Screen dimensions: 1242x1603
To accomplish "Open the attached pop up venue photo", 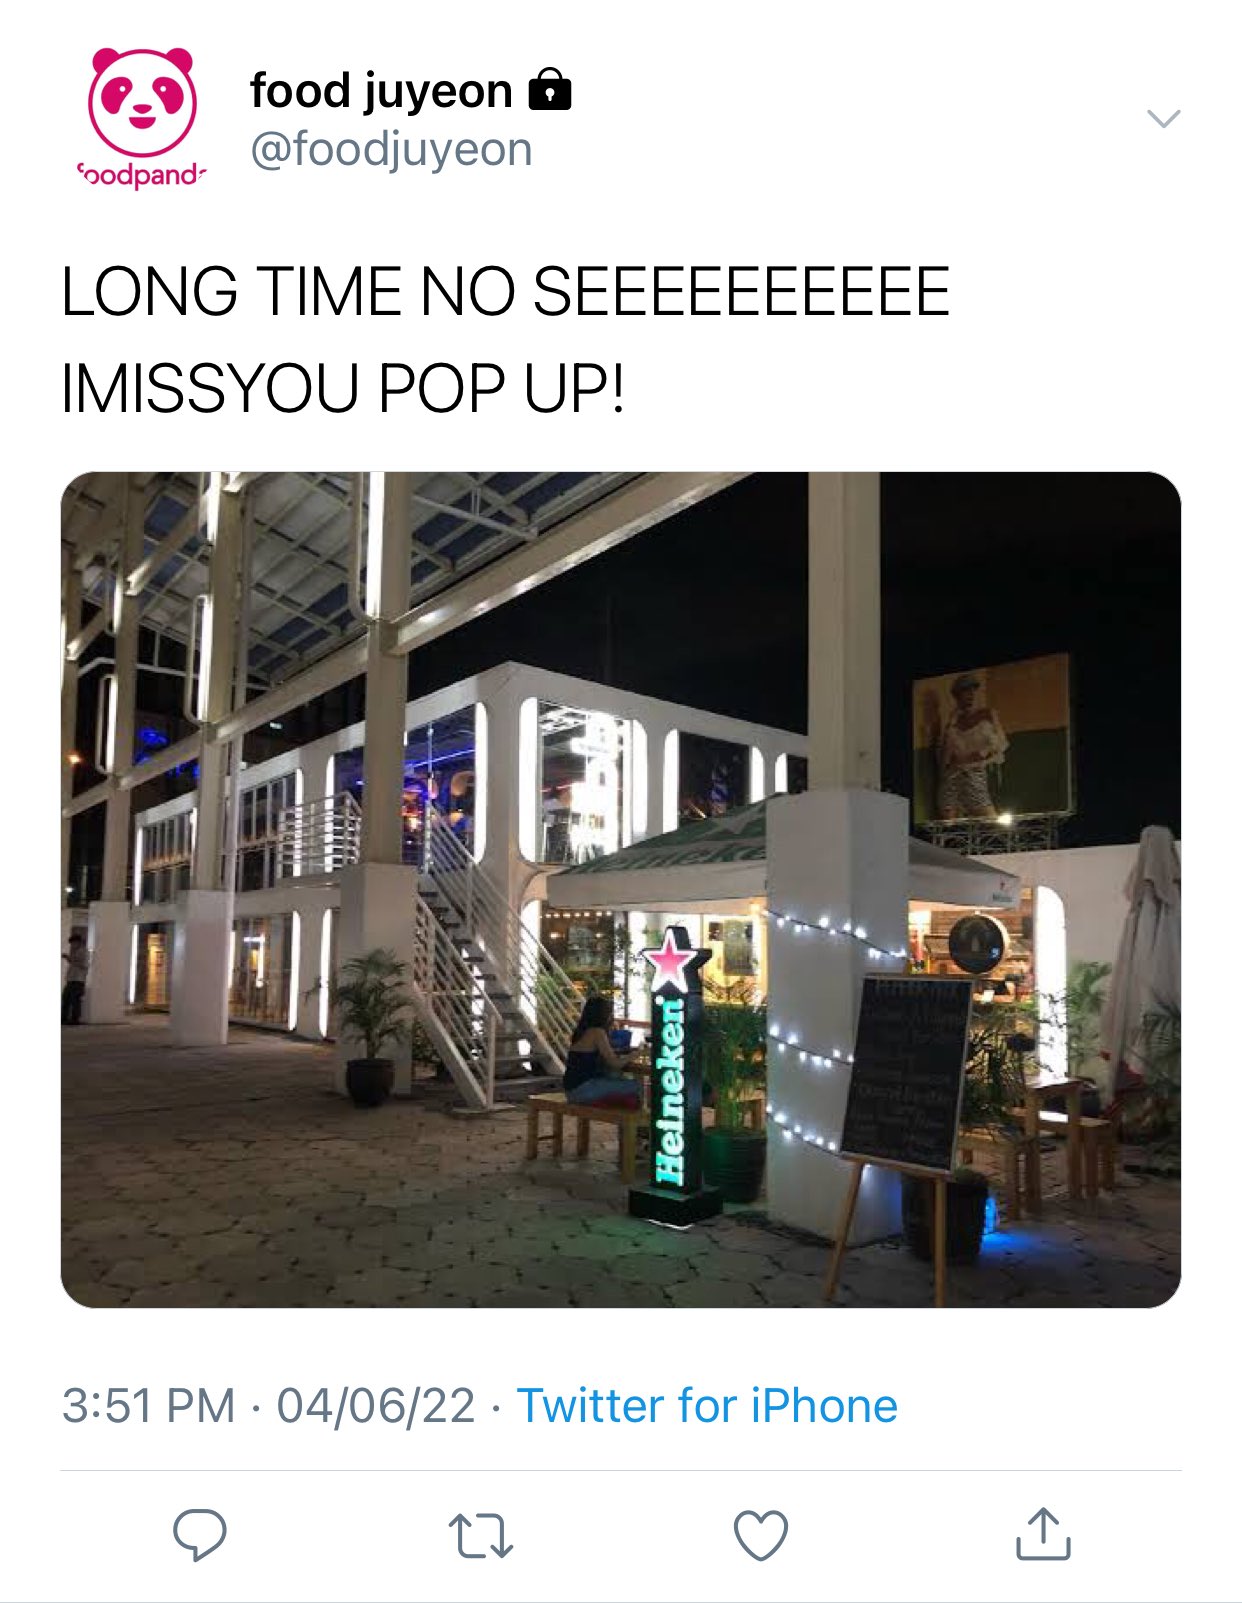I will click(621, 889).
